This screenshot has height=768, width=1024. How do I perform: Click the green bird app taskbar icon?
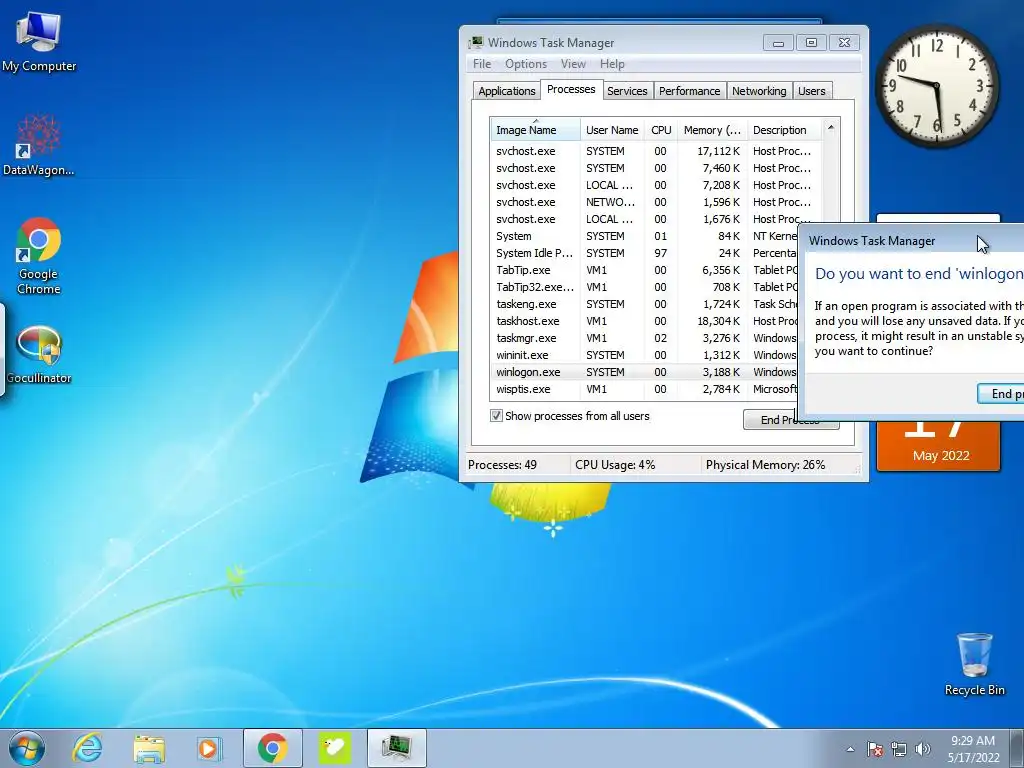click(334, 748)
